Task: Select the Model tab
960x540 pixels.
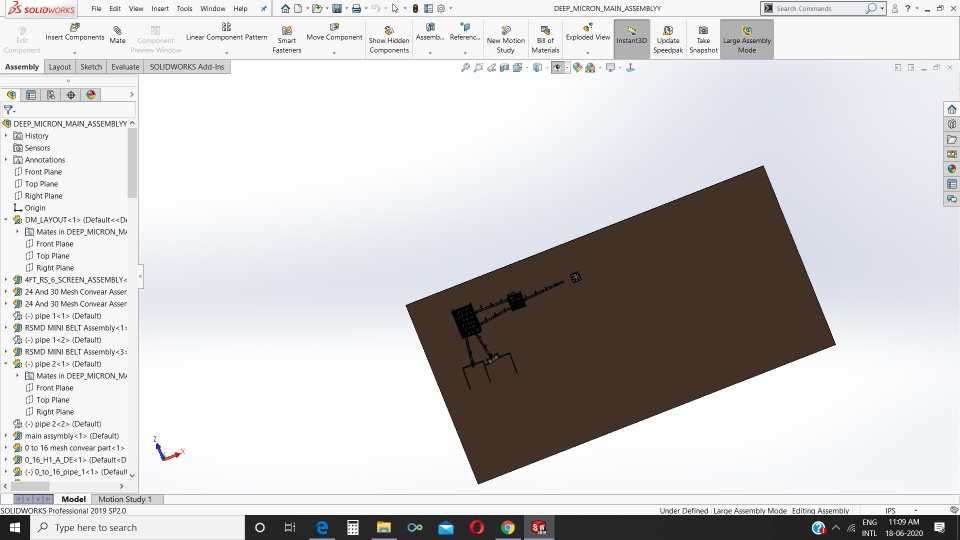Action: (x=73, y=499)
